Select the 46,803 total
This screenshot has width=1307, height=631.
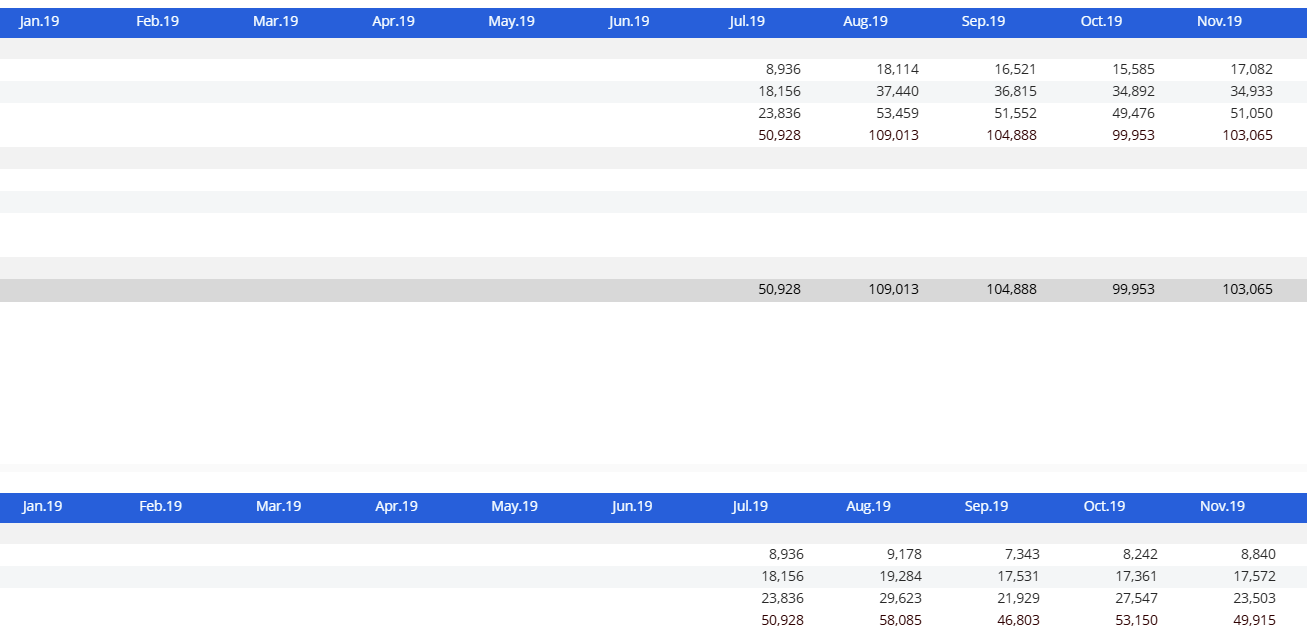coord(1018,620)
